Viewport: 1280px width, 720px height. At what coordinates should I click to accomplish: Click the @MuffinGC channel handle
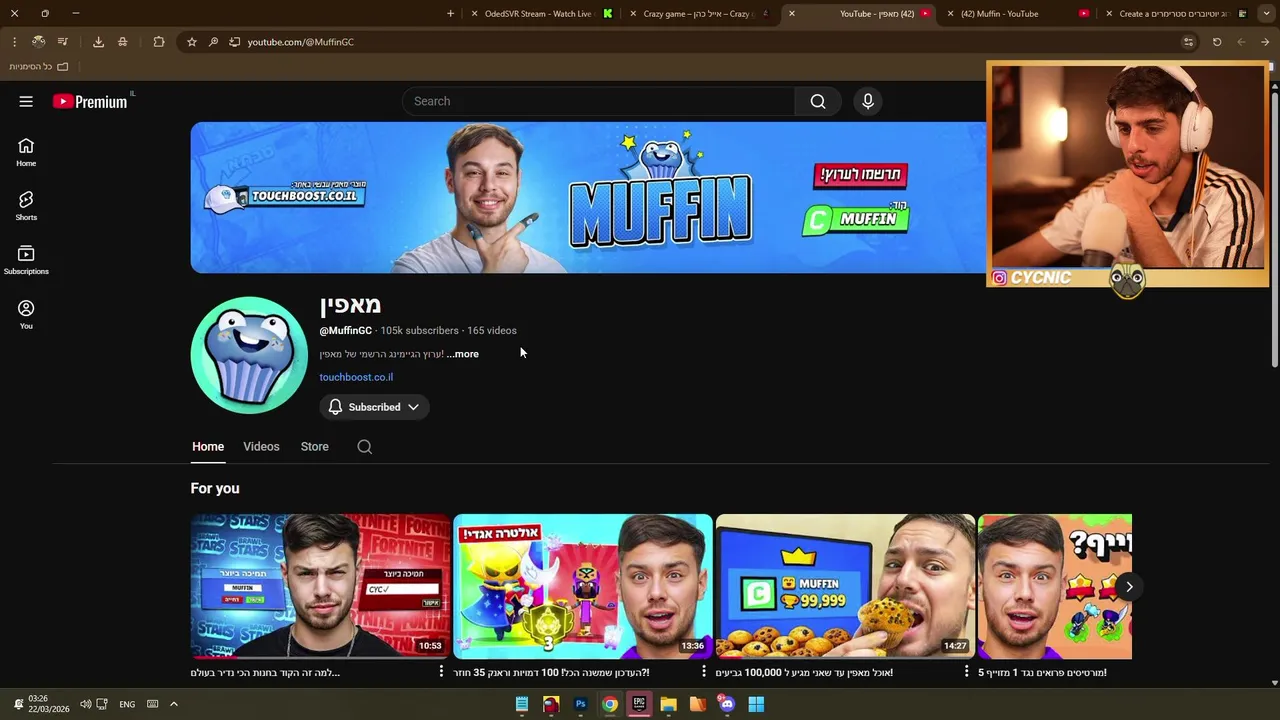point(346,331)
